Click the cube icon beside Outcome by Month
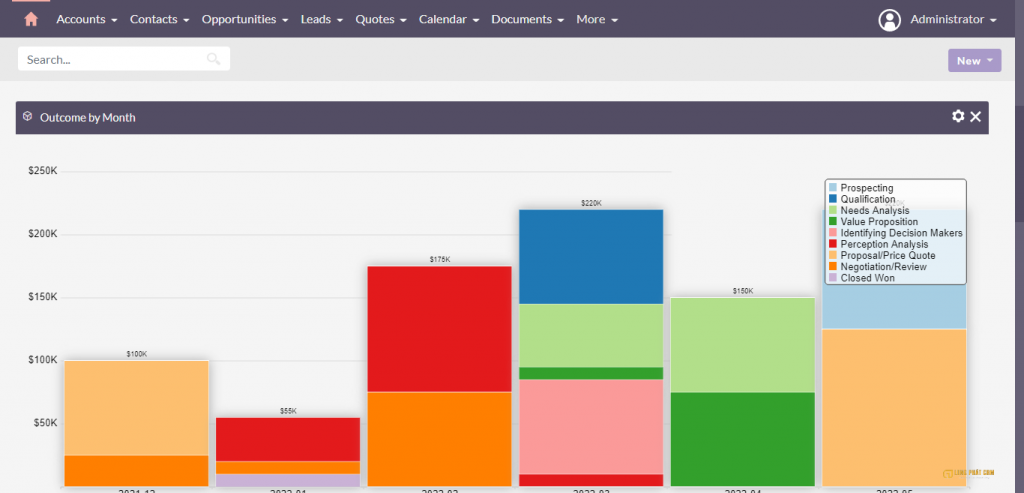Viewport: 1024px width, 493px height. pos(28,117)
